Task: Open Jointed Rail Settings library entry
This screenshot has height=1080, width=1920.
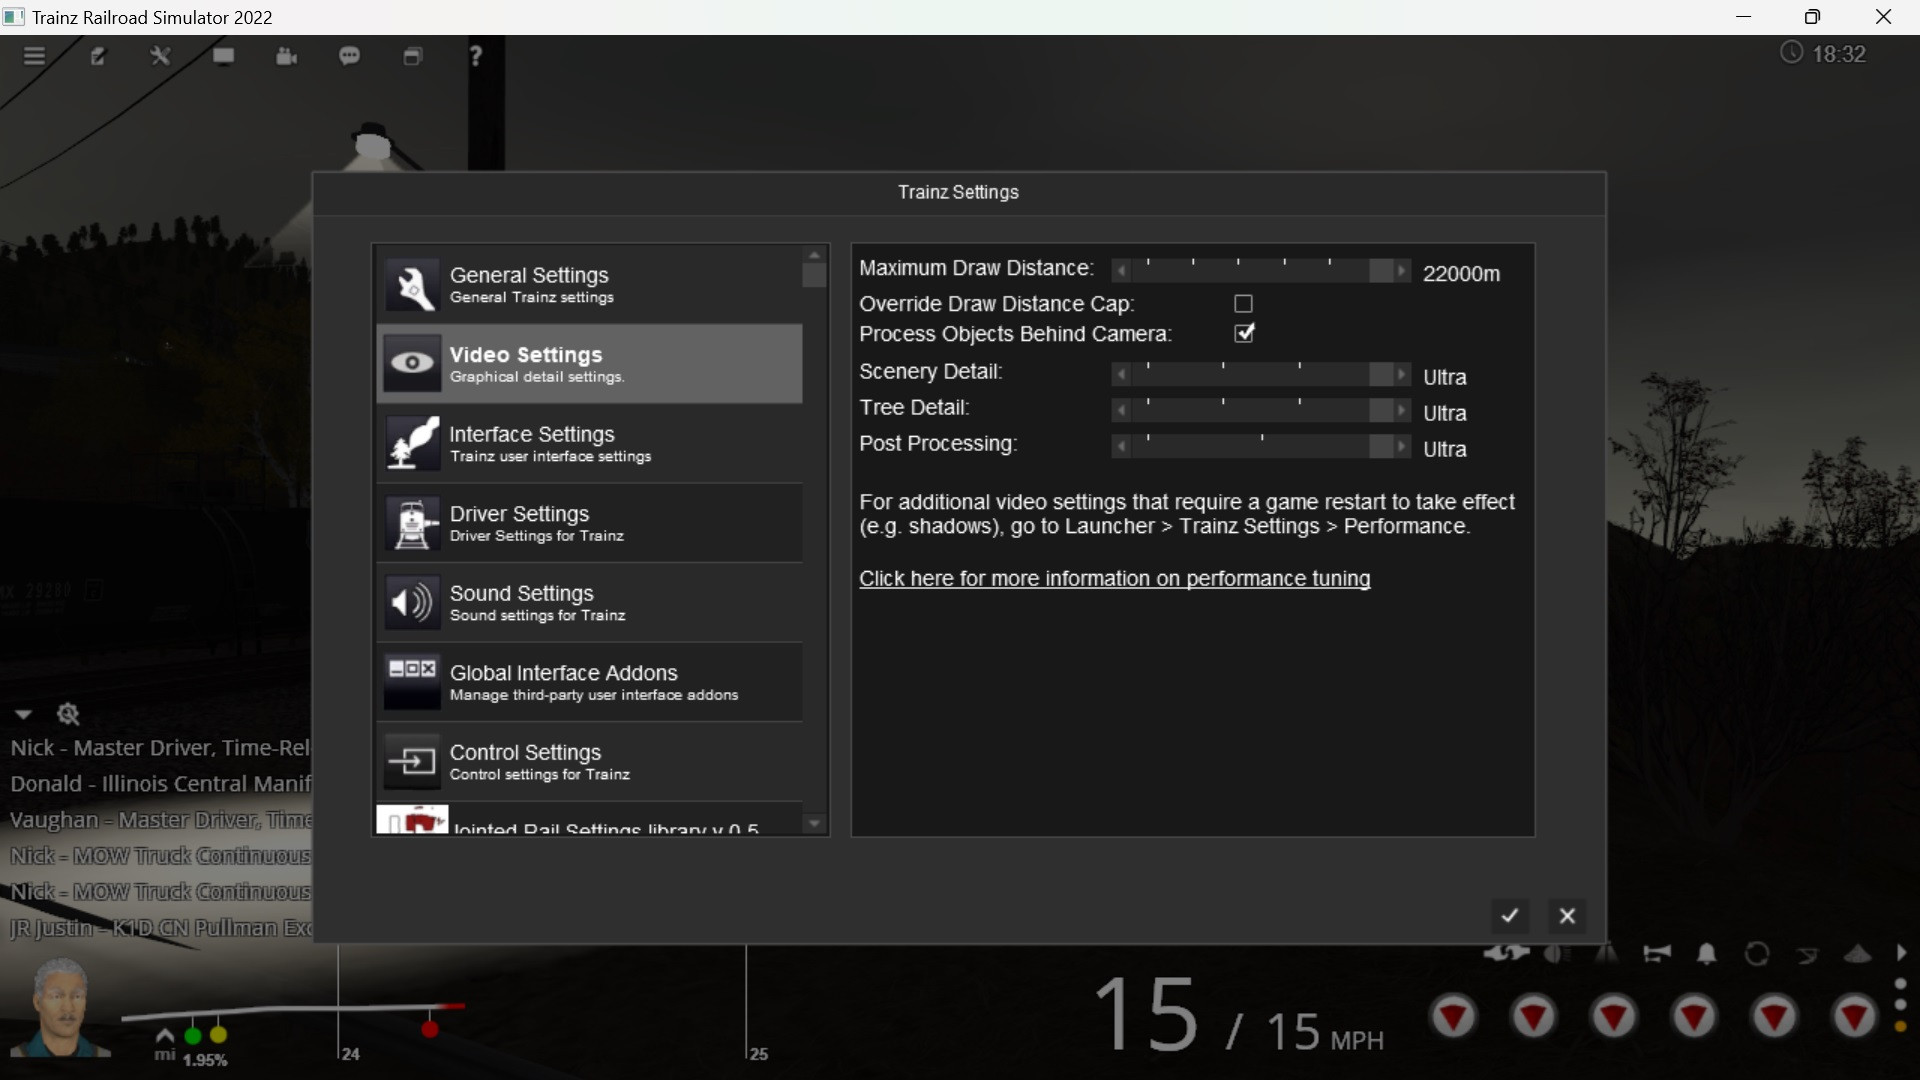Action: (x=589, y=819)
